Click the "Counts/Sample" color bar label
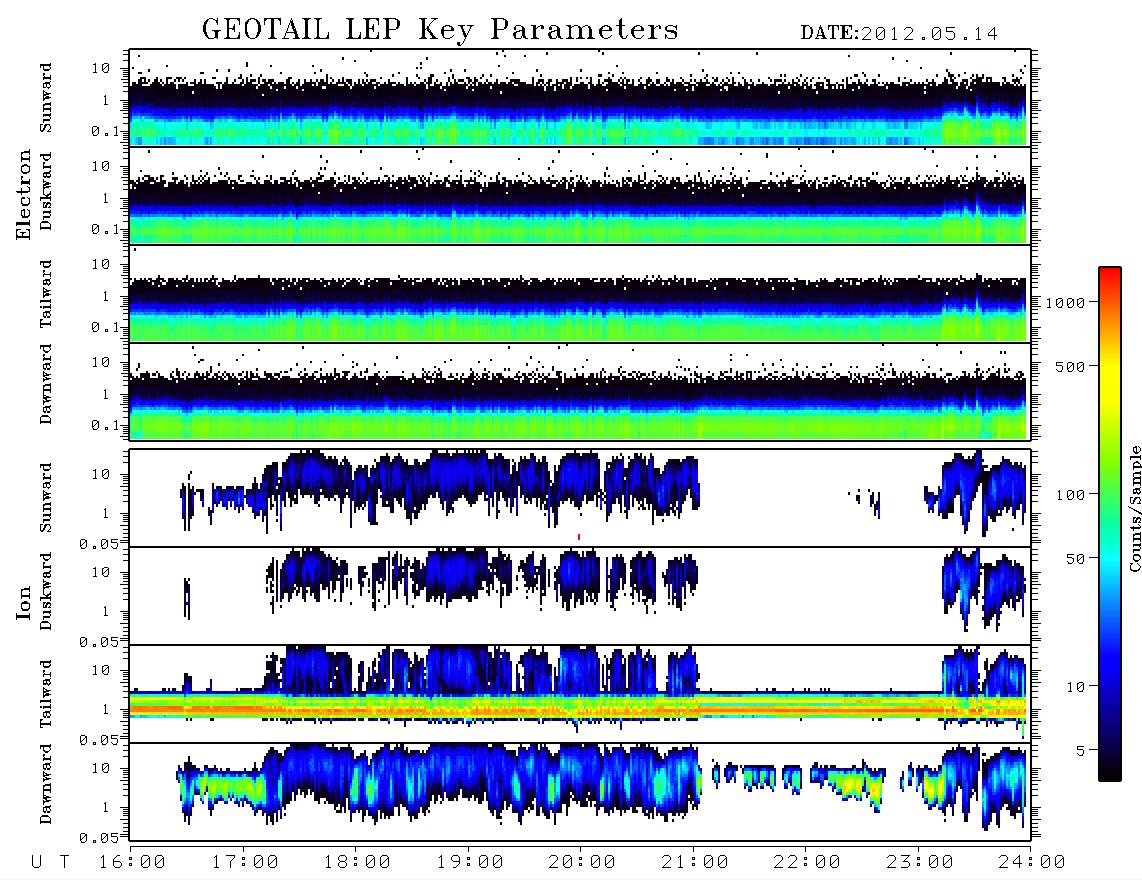 (1134, 508)
